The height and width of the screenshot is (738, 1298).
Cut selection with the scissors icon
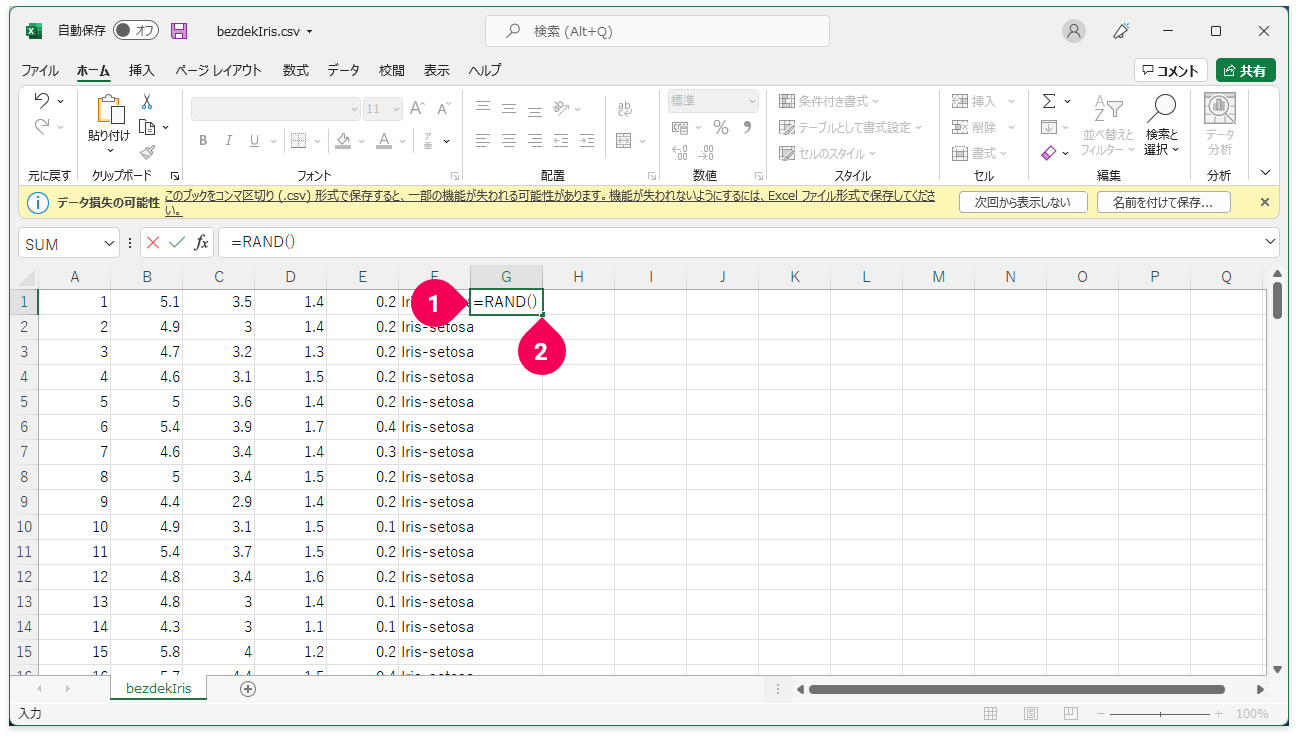point(147,101)
